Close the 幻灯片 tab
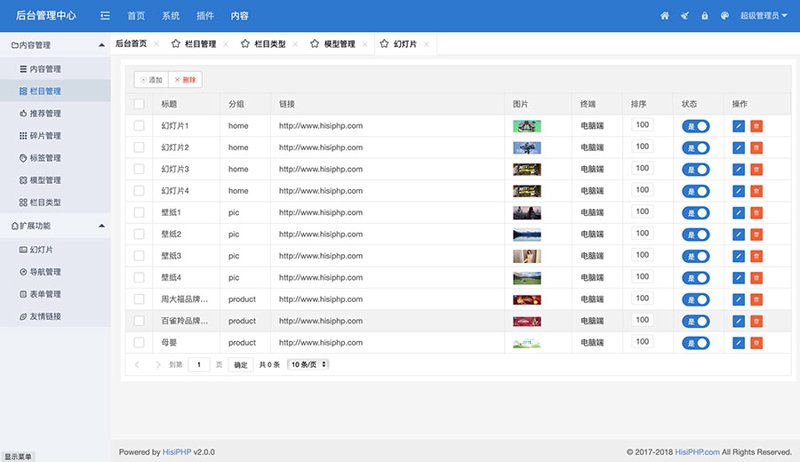 426,44
